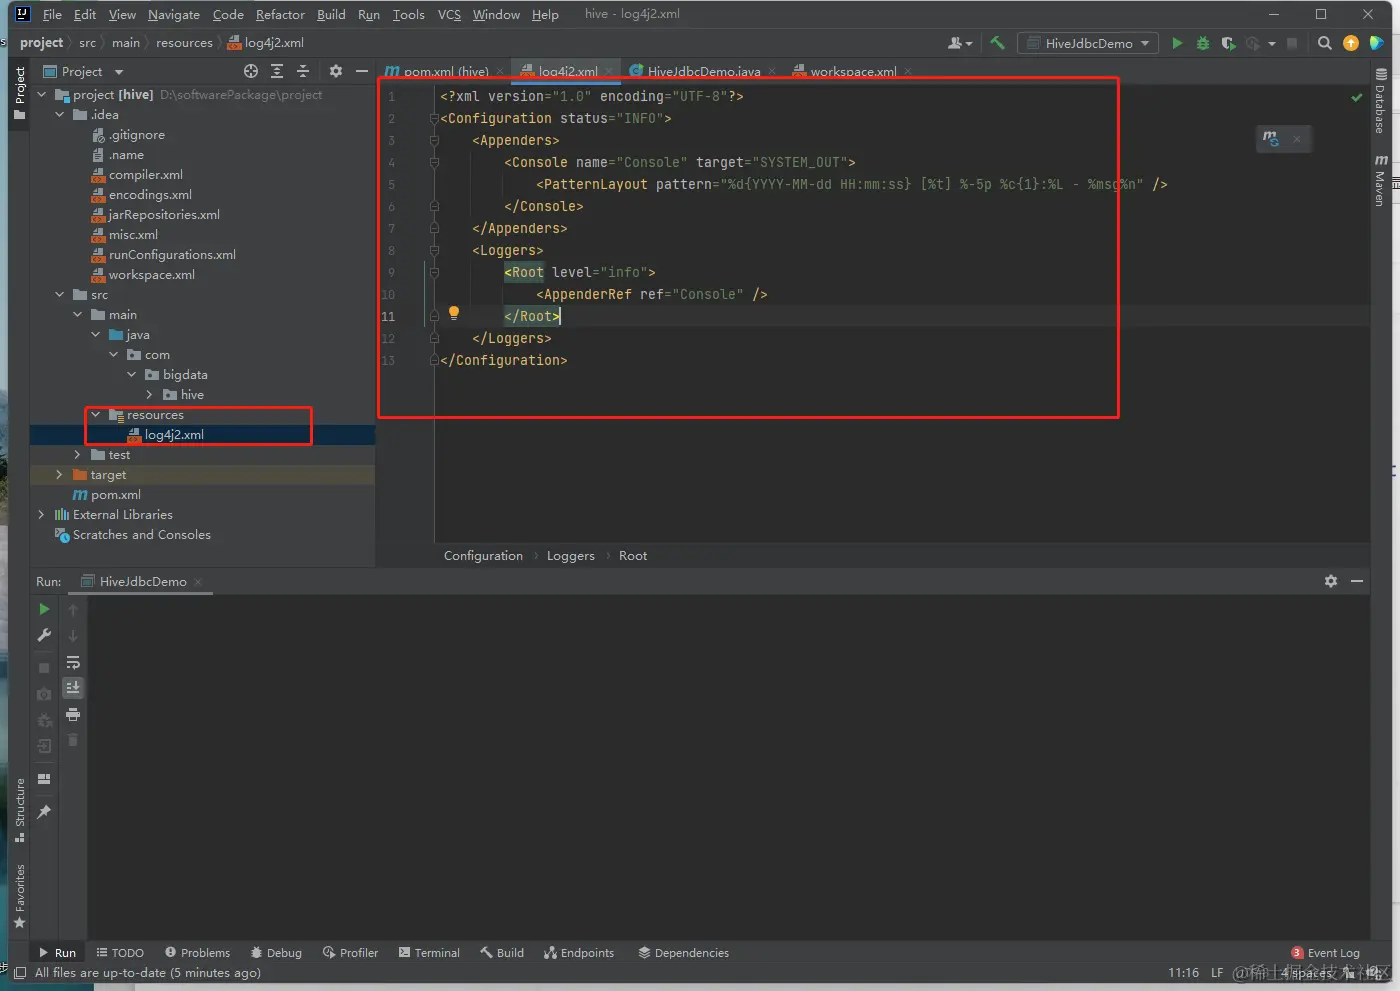The height and width of the screenshot is (991, 1400).
Task: Rerun HiveJdbcDemo in Run panel
Action: coord(44,609)
